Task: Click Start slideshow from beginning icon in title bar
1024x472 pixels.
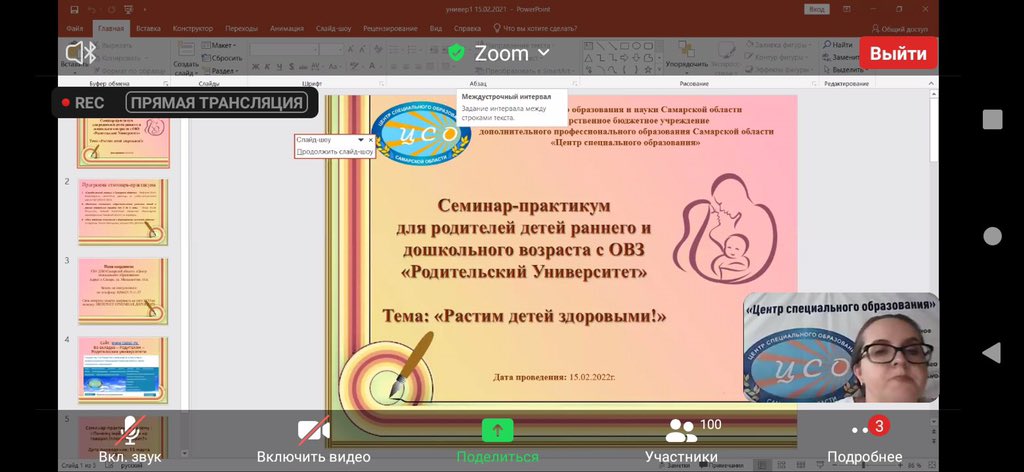Action: pos(130,10)
